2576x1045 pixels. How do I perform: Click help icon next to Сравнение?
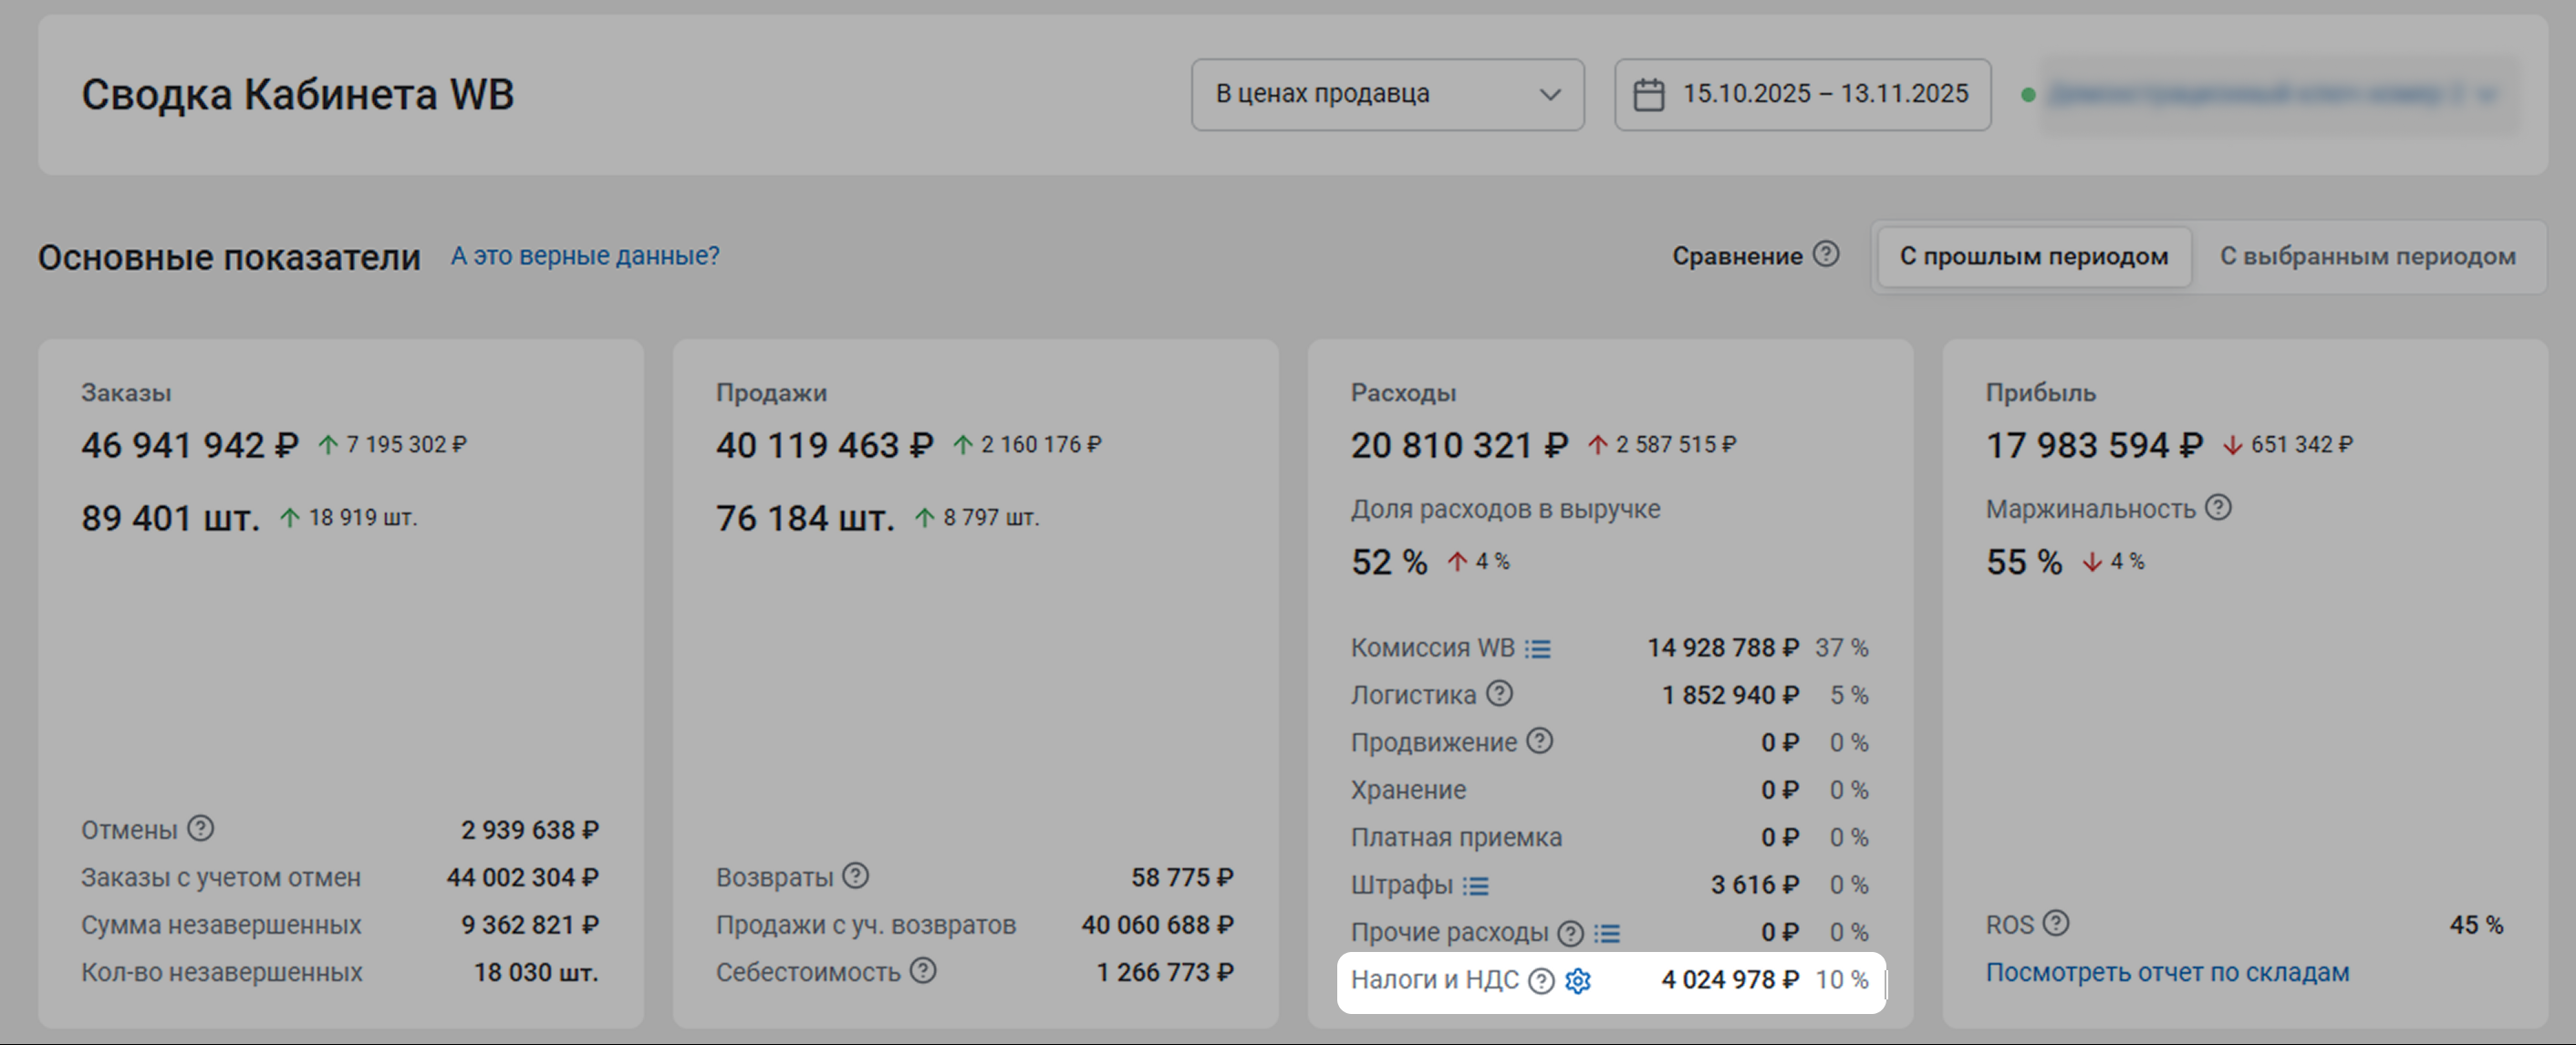pos(1826,254)
